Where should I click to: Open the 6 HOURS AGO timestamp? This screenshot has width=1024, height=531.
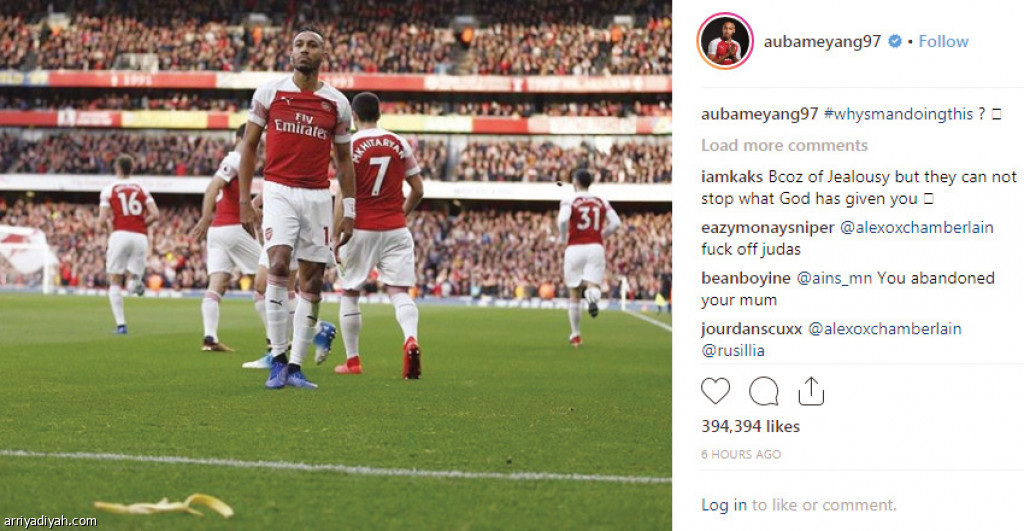(741, 454)
